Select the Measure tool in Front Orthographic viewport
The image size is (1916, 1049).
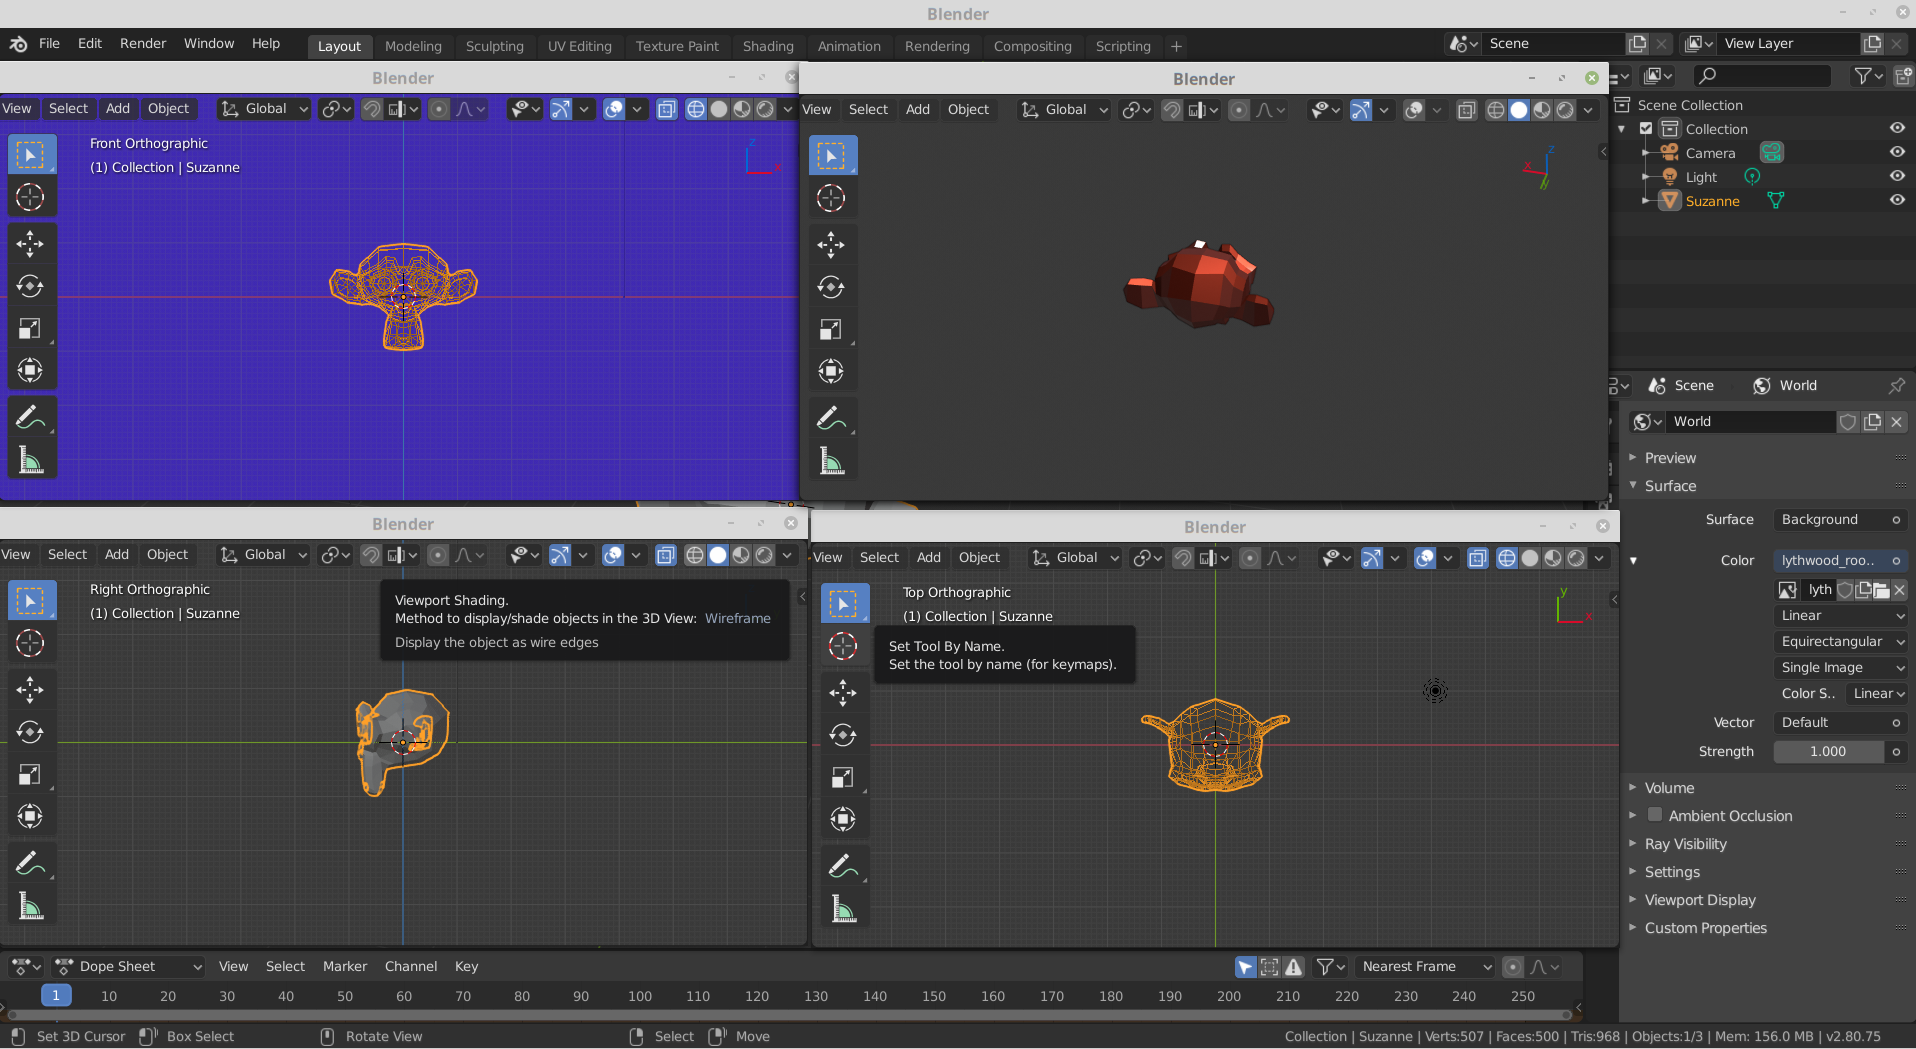(30, 461)
